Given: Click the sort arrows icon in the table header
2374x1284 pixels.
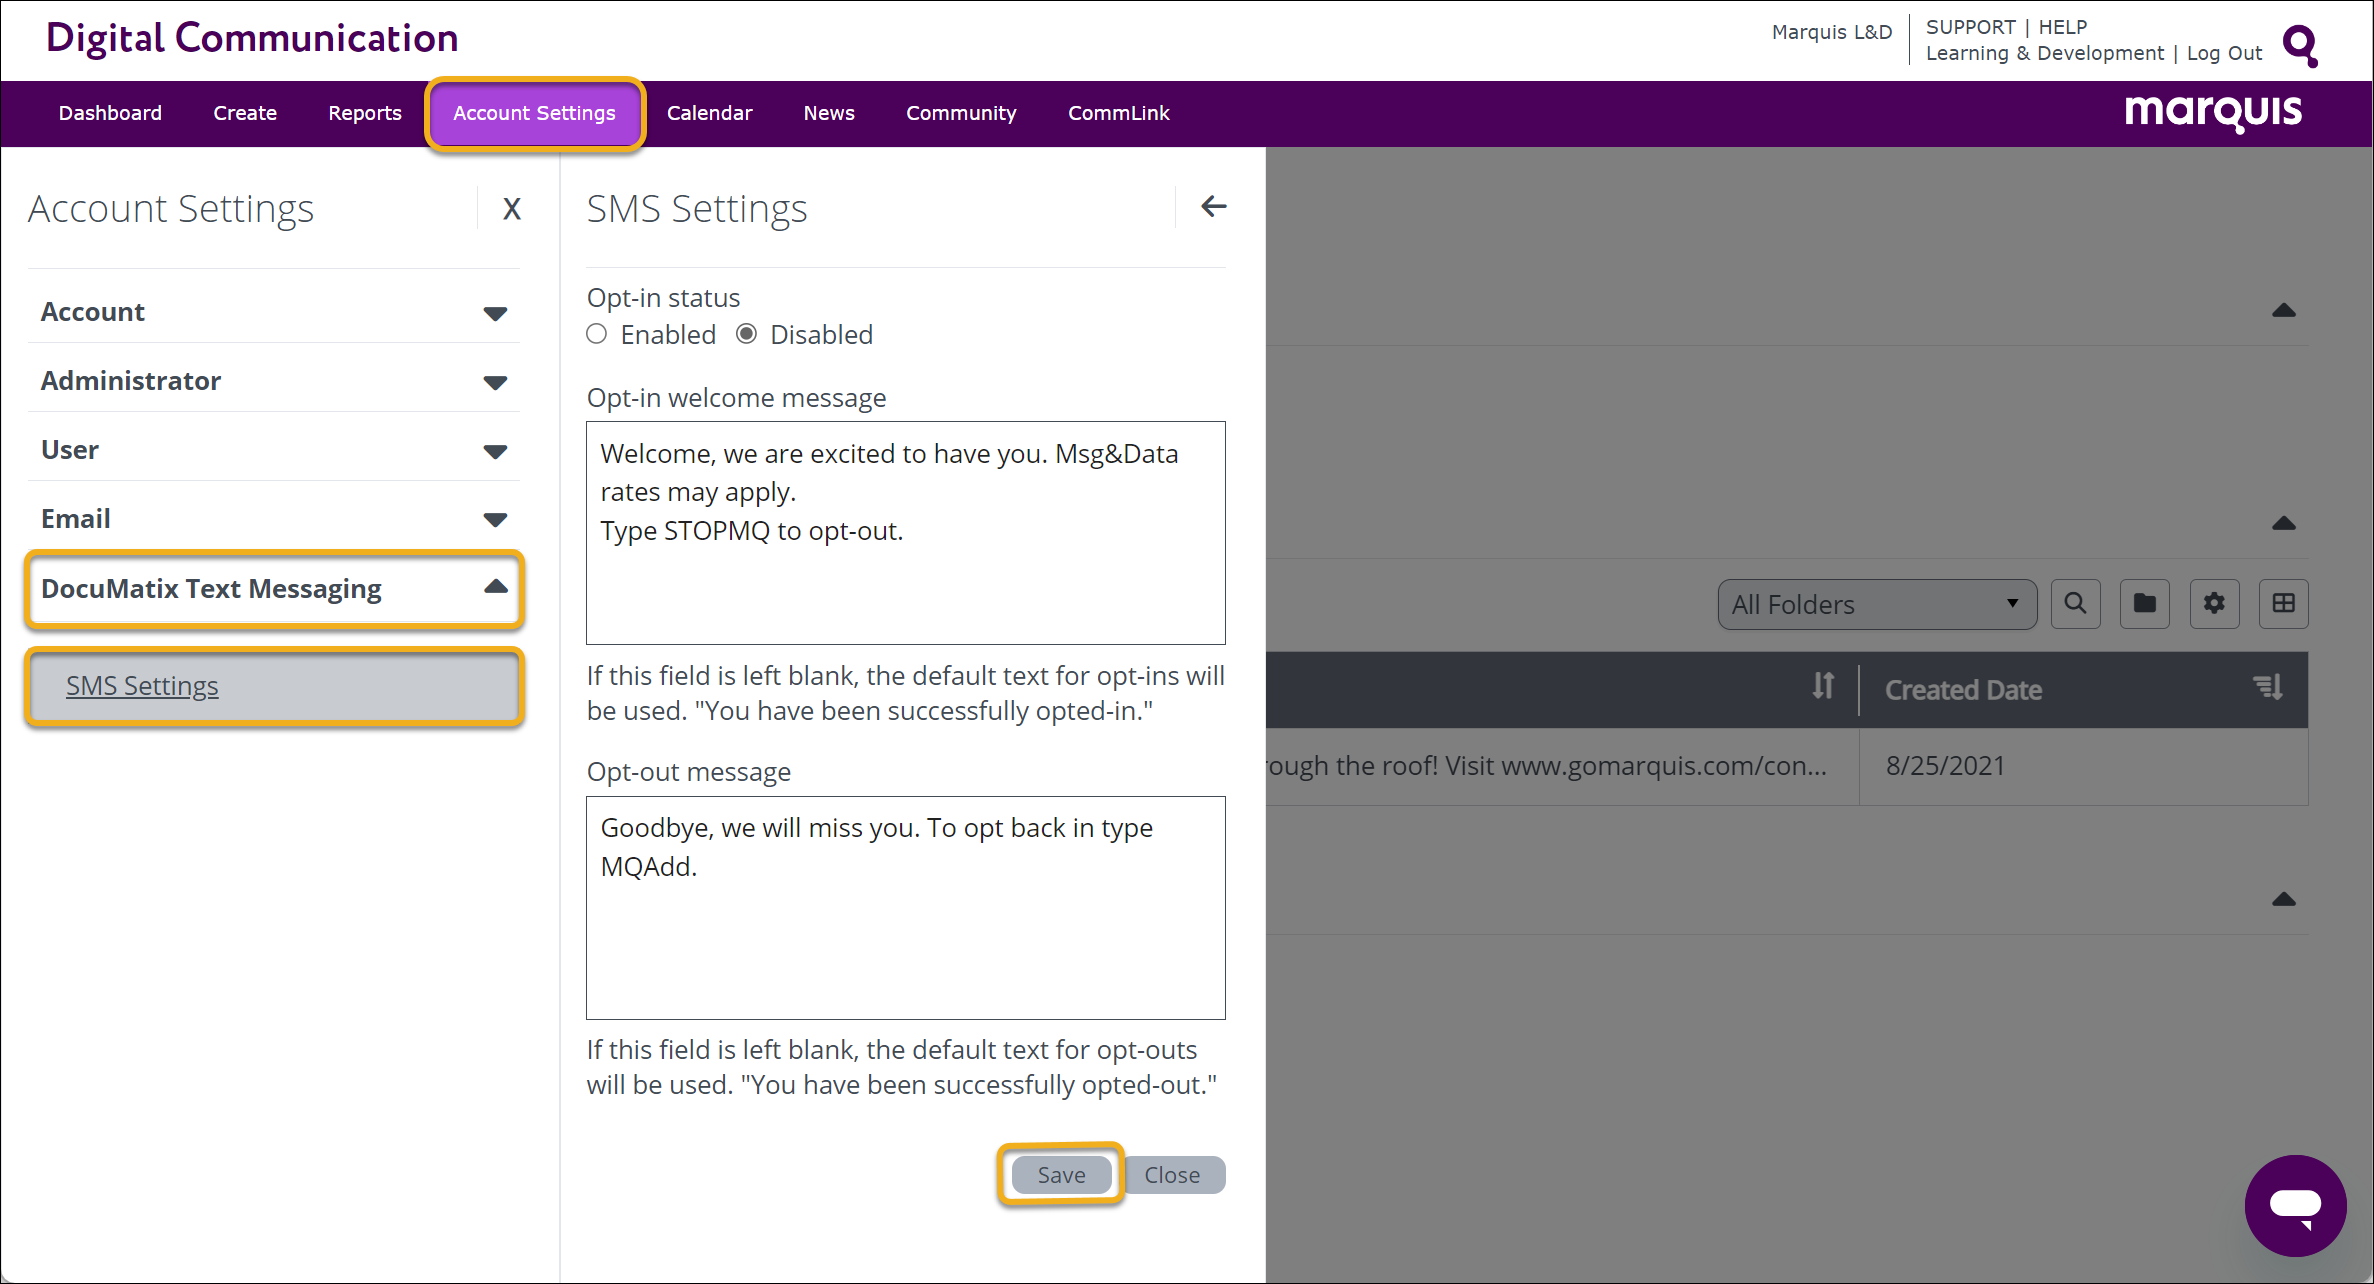Looking at the screenshot, I should click(1823, 686).
